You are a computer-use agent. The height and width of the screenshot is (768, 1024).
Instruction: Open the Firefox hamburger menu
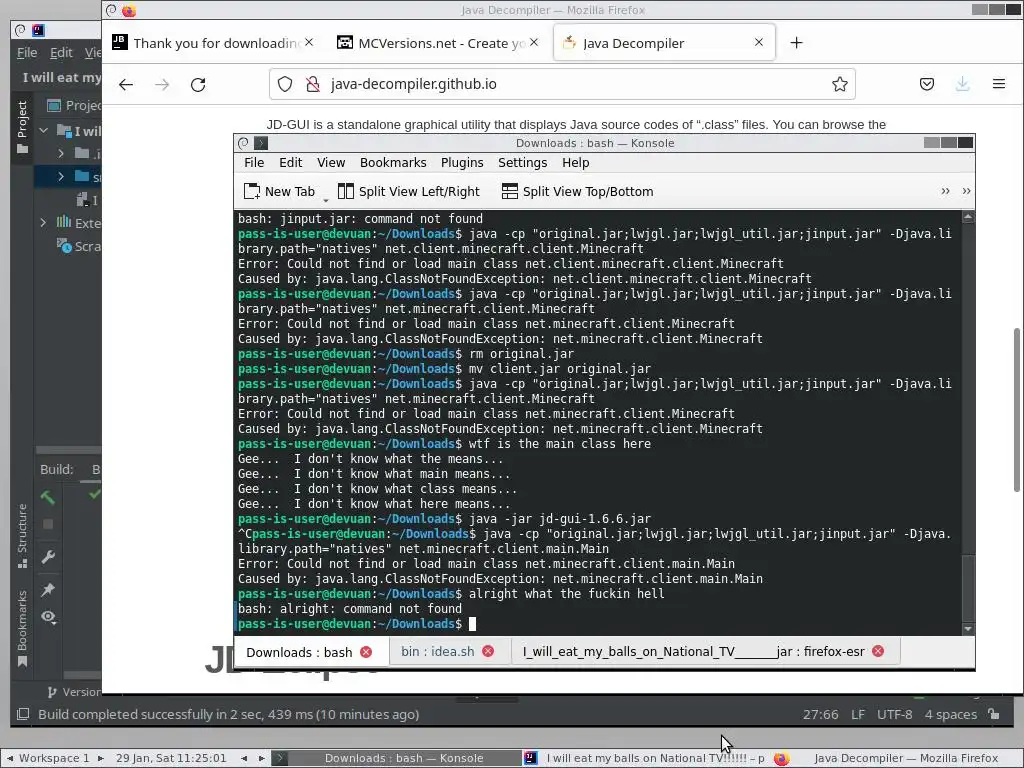[999, 84]
